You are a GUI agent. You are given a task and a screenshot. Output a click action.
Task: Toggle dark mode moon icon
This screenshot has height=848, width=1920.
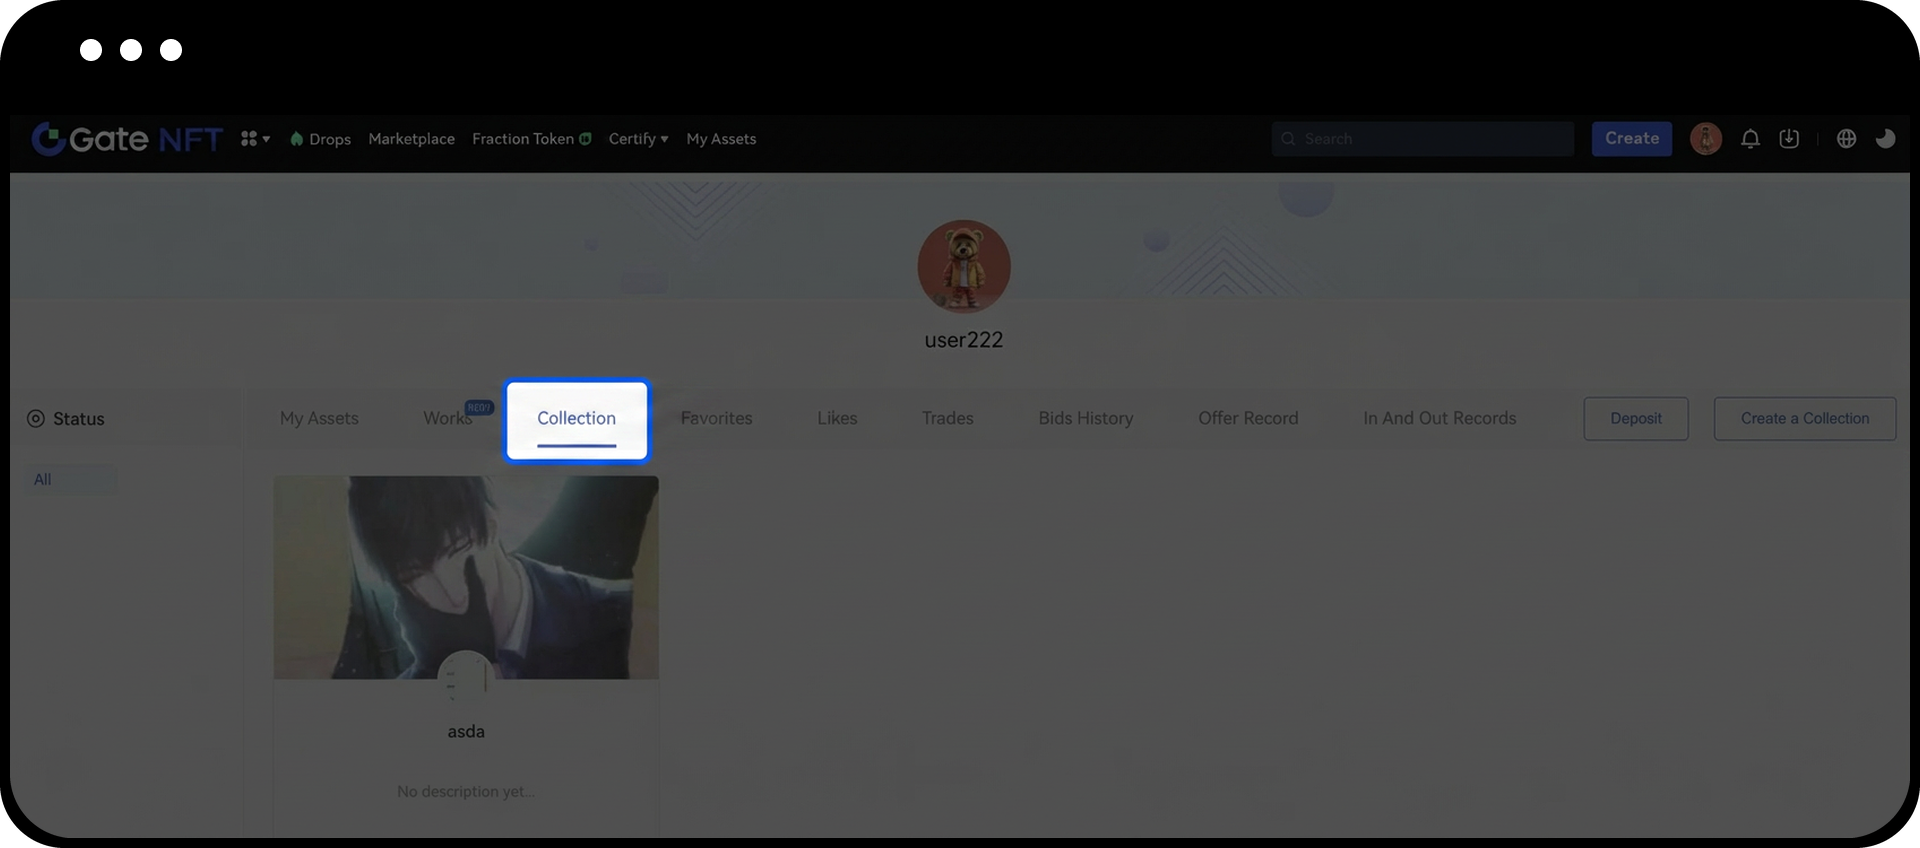point(1885,139)
